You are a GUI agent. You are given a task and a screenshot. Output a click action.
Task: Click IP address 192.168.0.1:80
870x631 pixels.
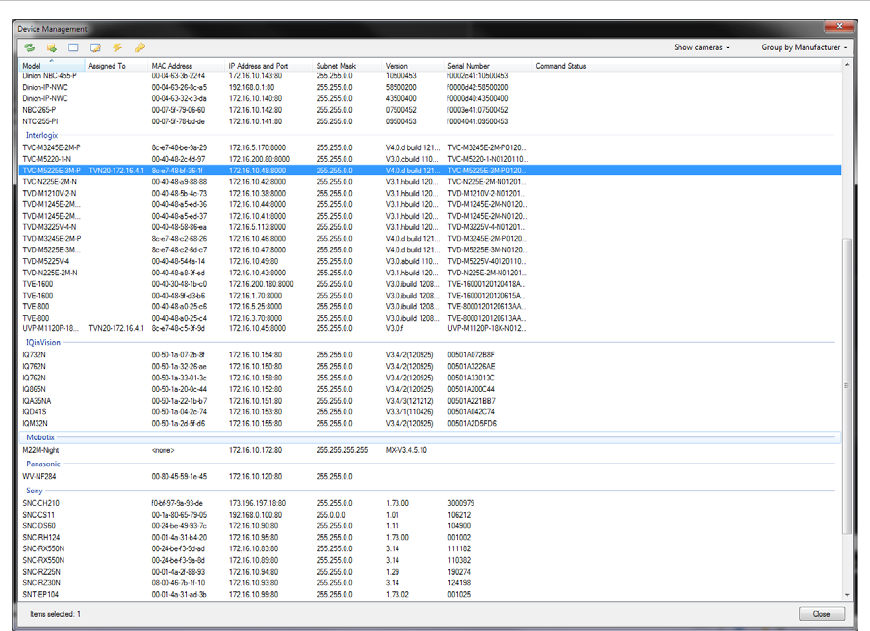click(251, 87)
